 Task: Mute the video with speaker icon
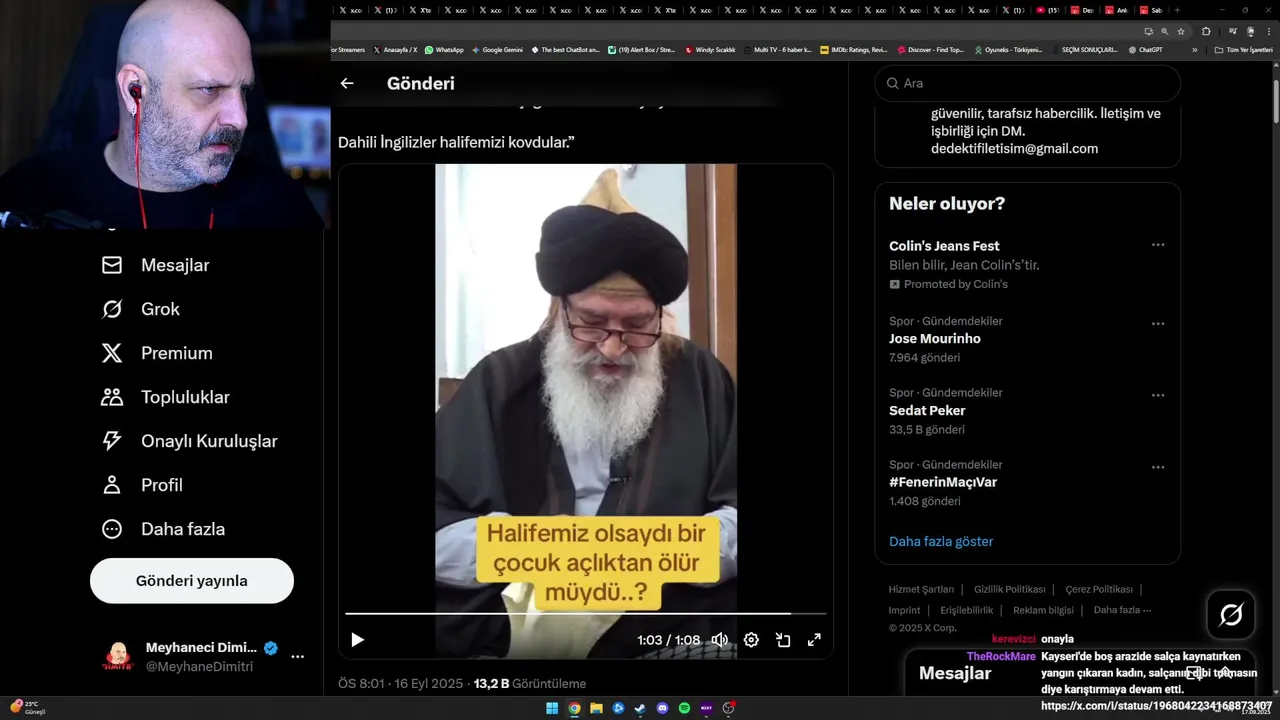[719, 640]
